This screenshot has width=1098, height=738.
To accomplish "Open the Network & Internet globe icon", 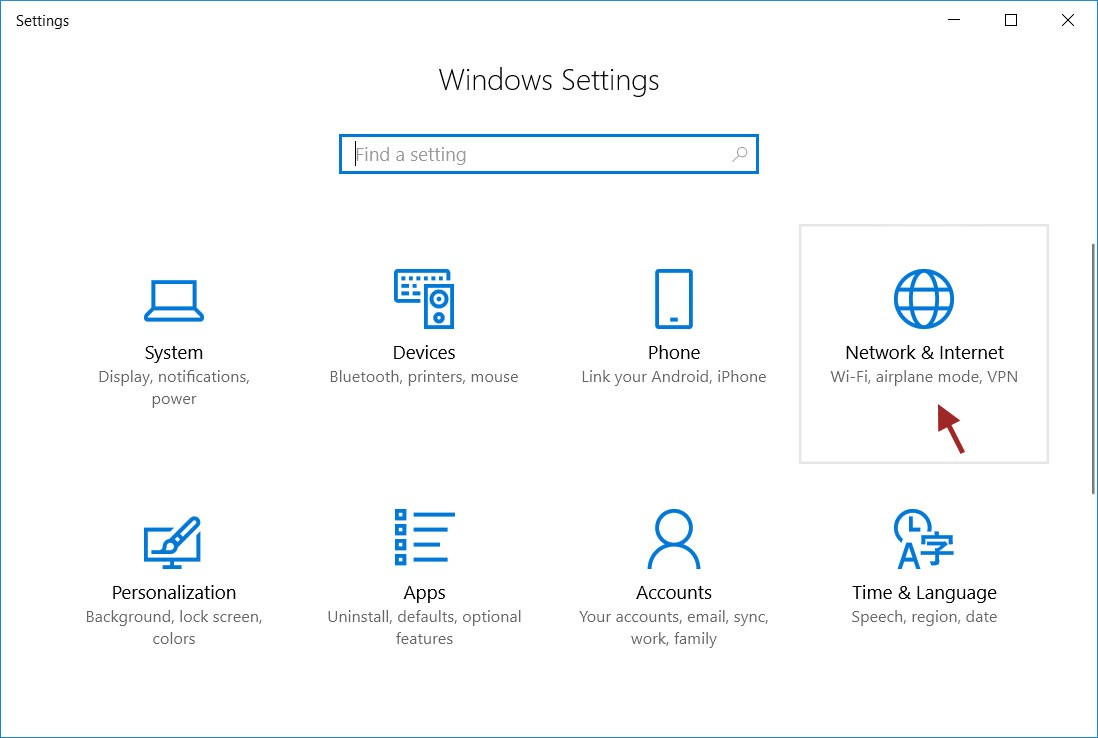I will point(924,298).
